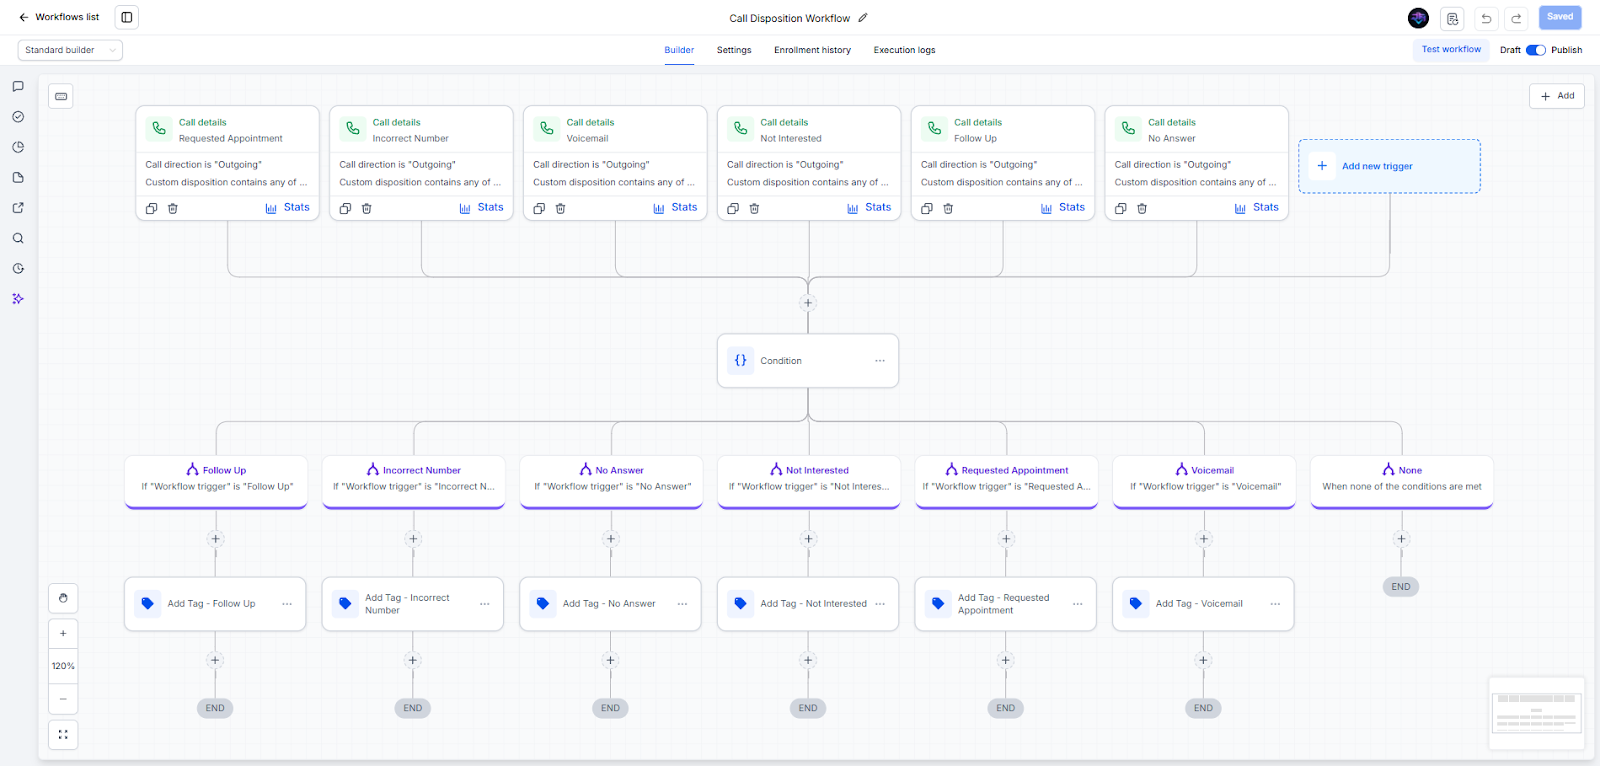
Task: Click the Test workflow button
Action: (1451, 50)
